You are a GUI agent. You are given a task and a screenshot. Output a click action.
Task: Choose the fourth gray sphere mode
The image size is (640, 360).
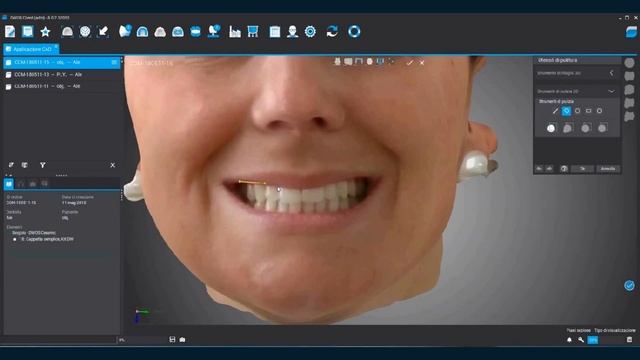click(602, 128)
